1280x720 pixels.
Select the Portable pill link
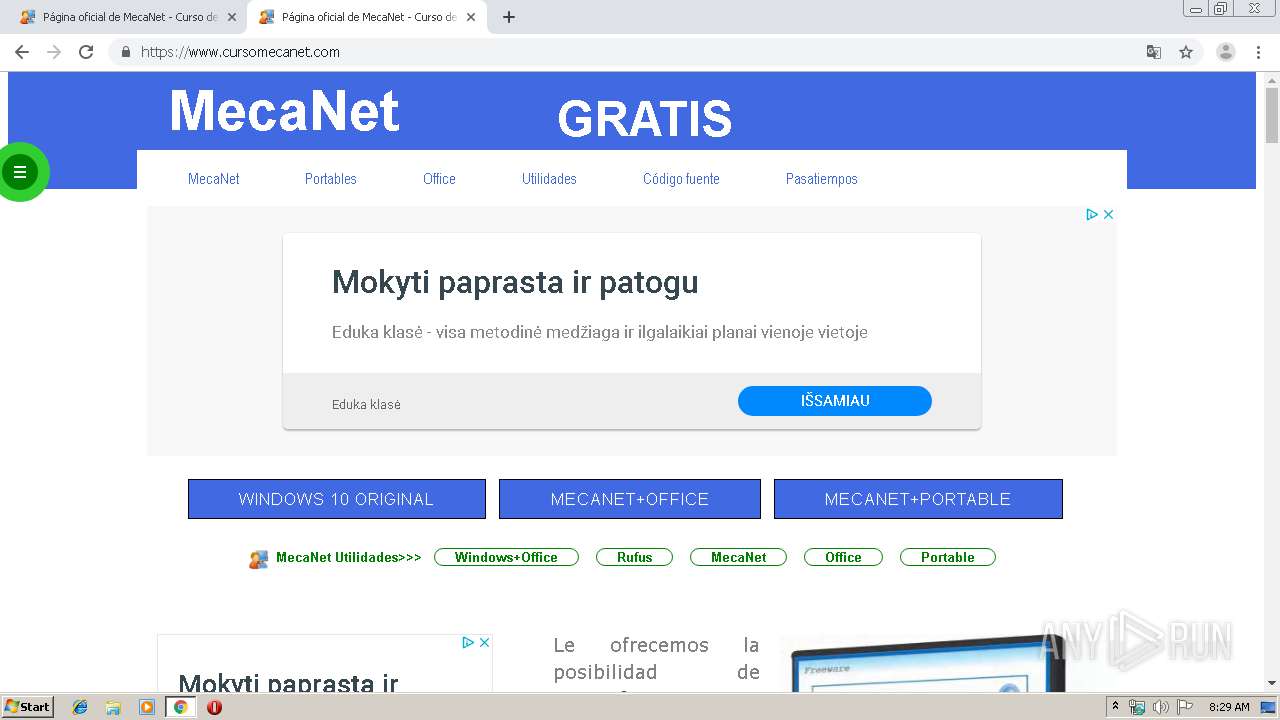click(948, 557)
